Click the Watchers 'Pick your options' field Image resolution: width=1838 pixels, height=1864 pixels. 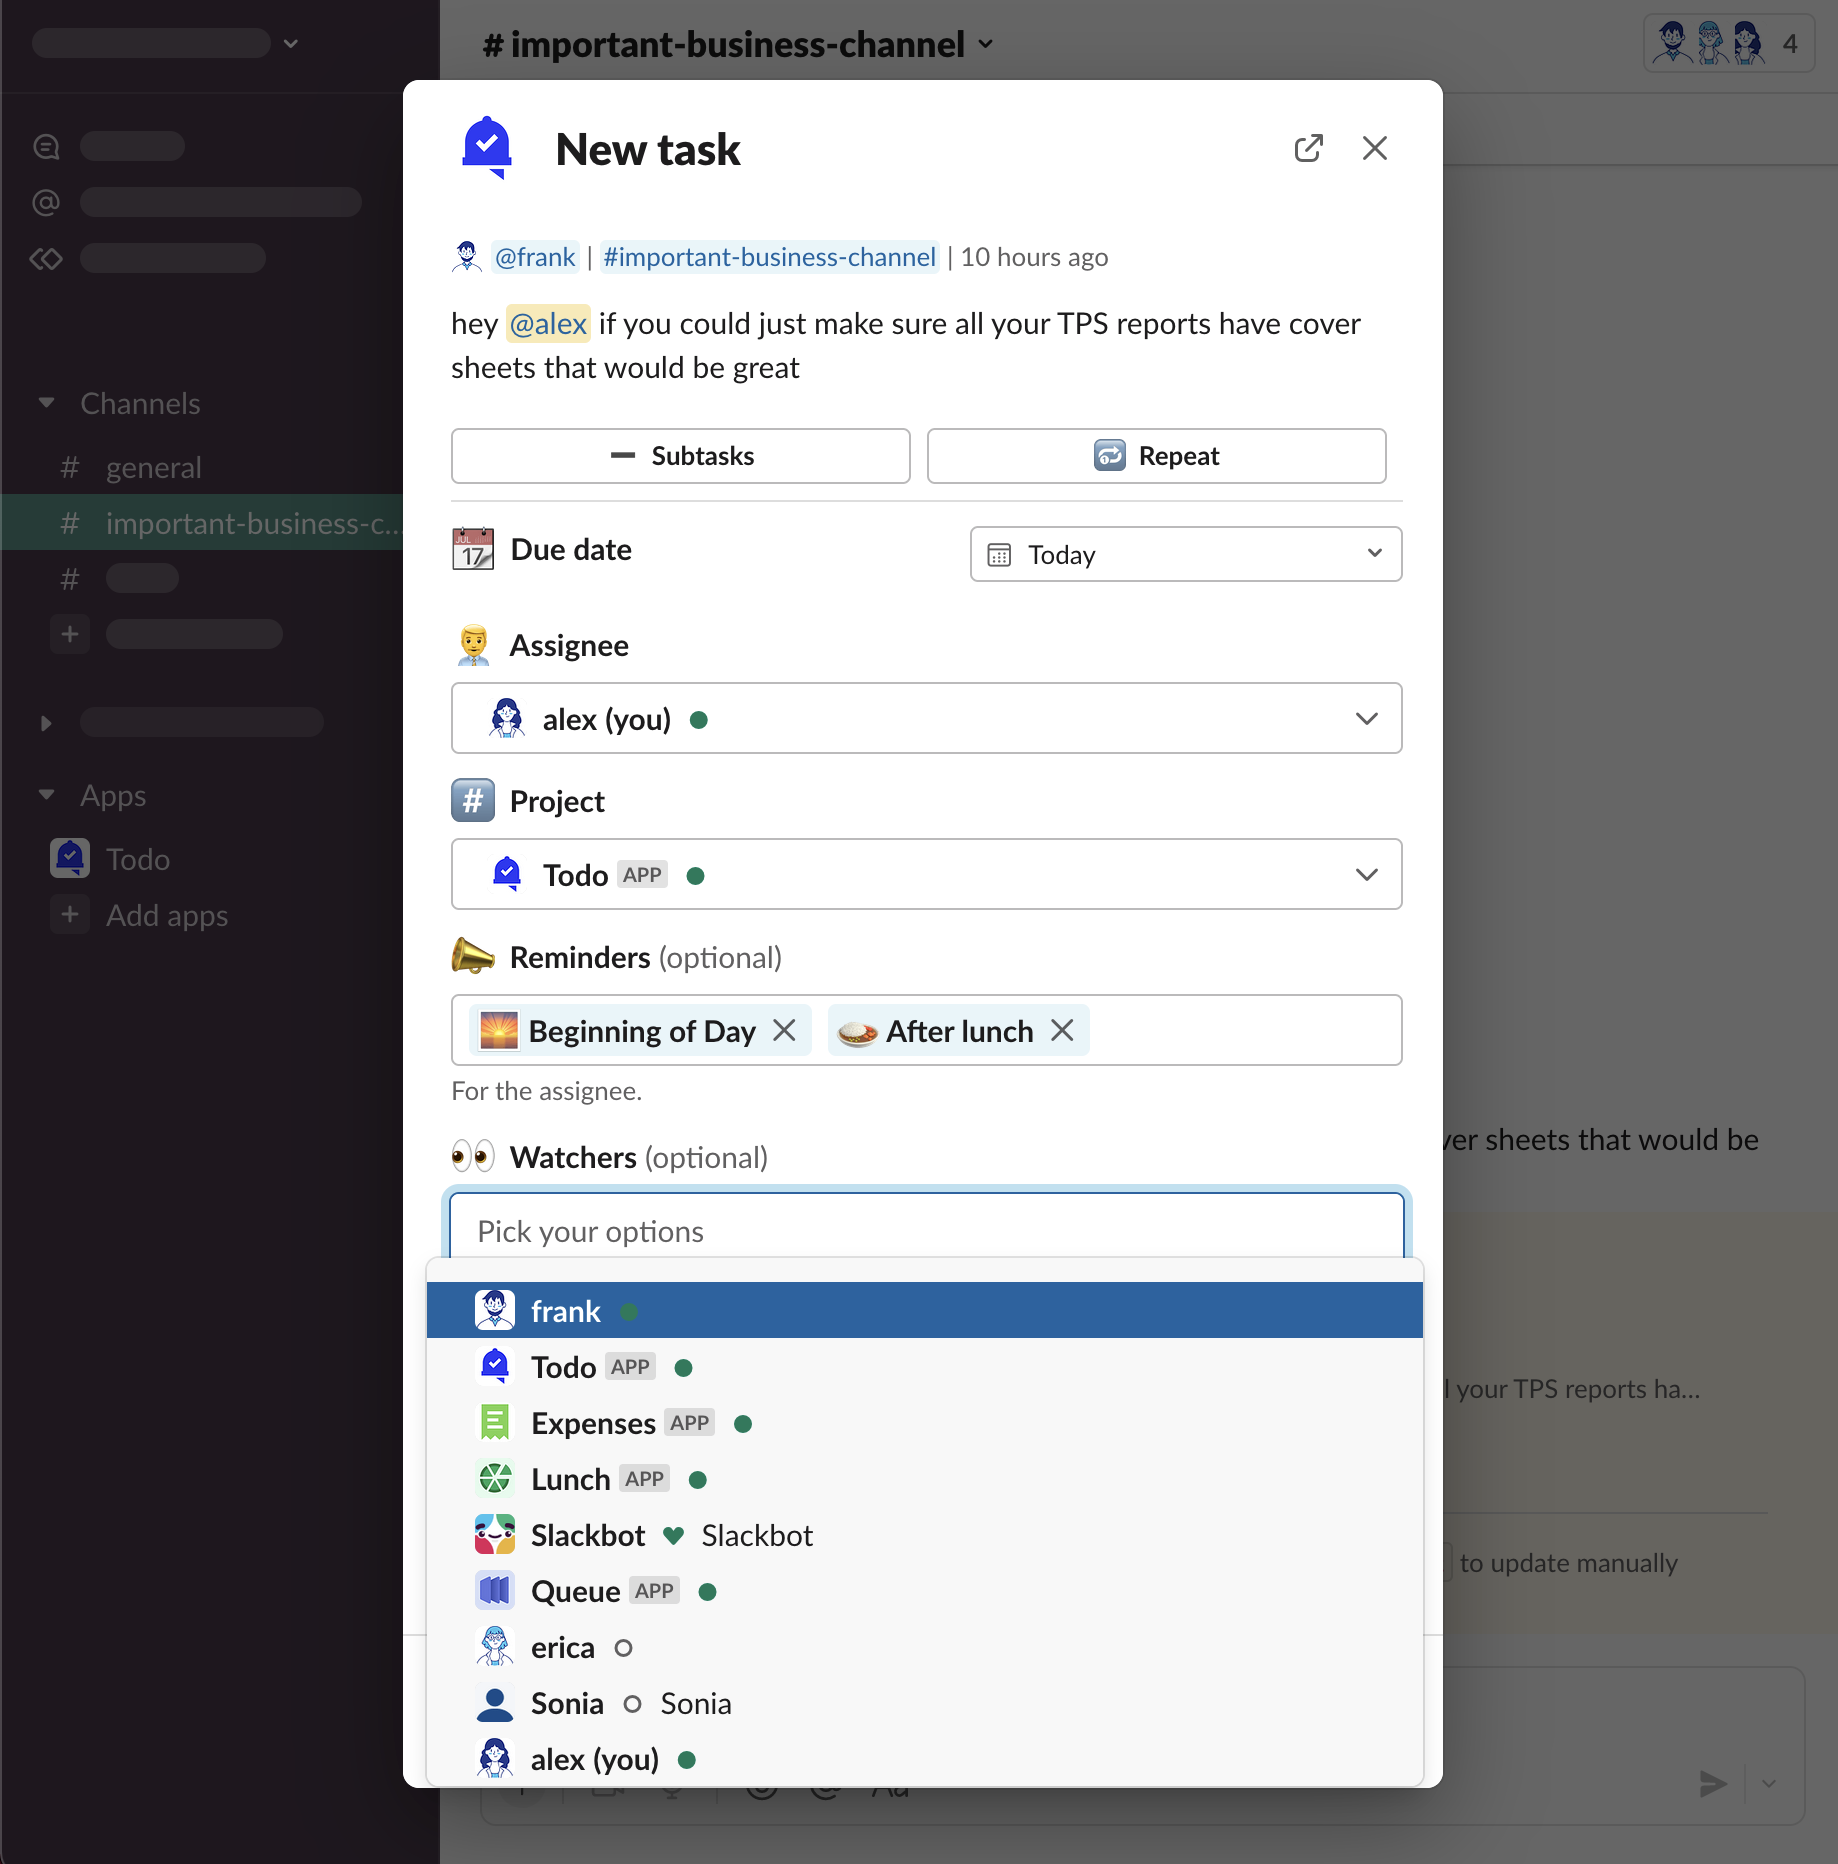(x=926, y=1231)
